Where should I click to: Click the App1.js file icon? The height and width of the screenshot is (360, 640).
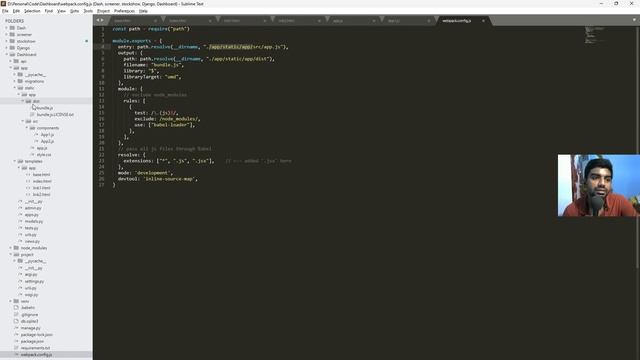click(x=37, y=135)
